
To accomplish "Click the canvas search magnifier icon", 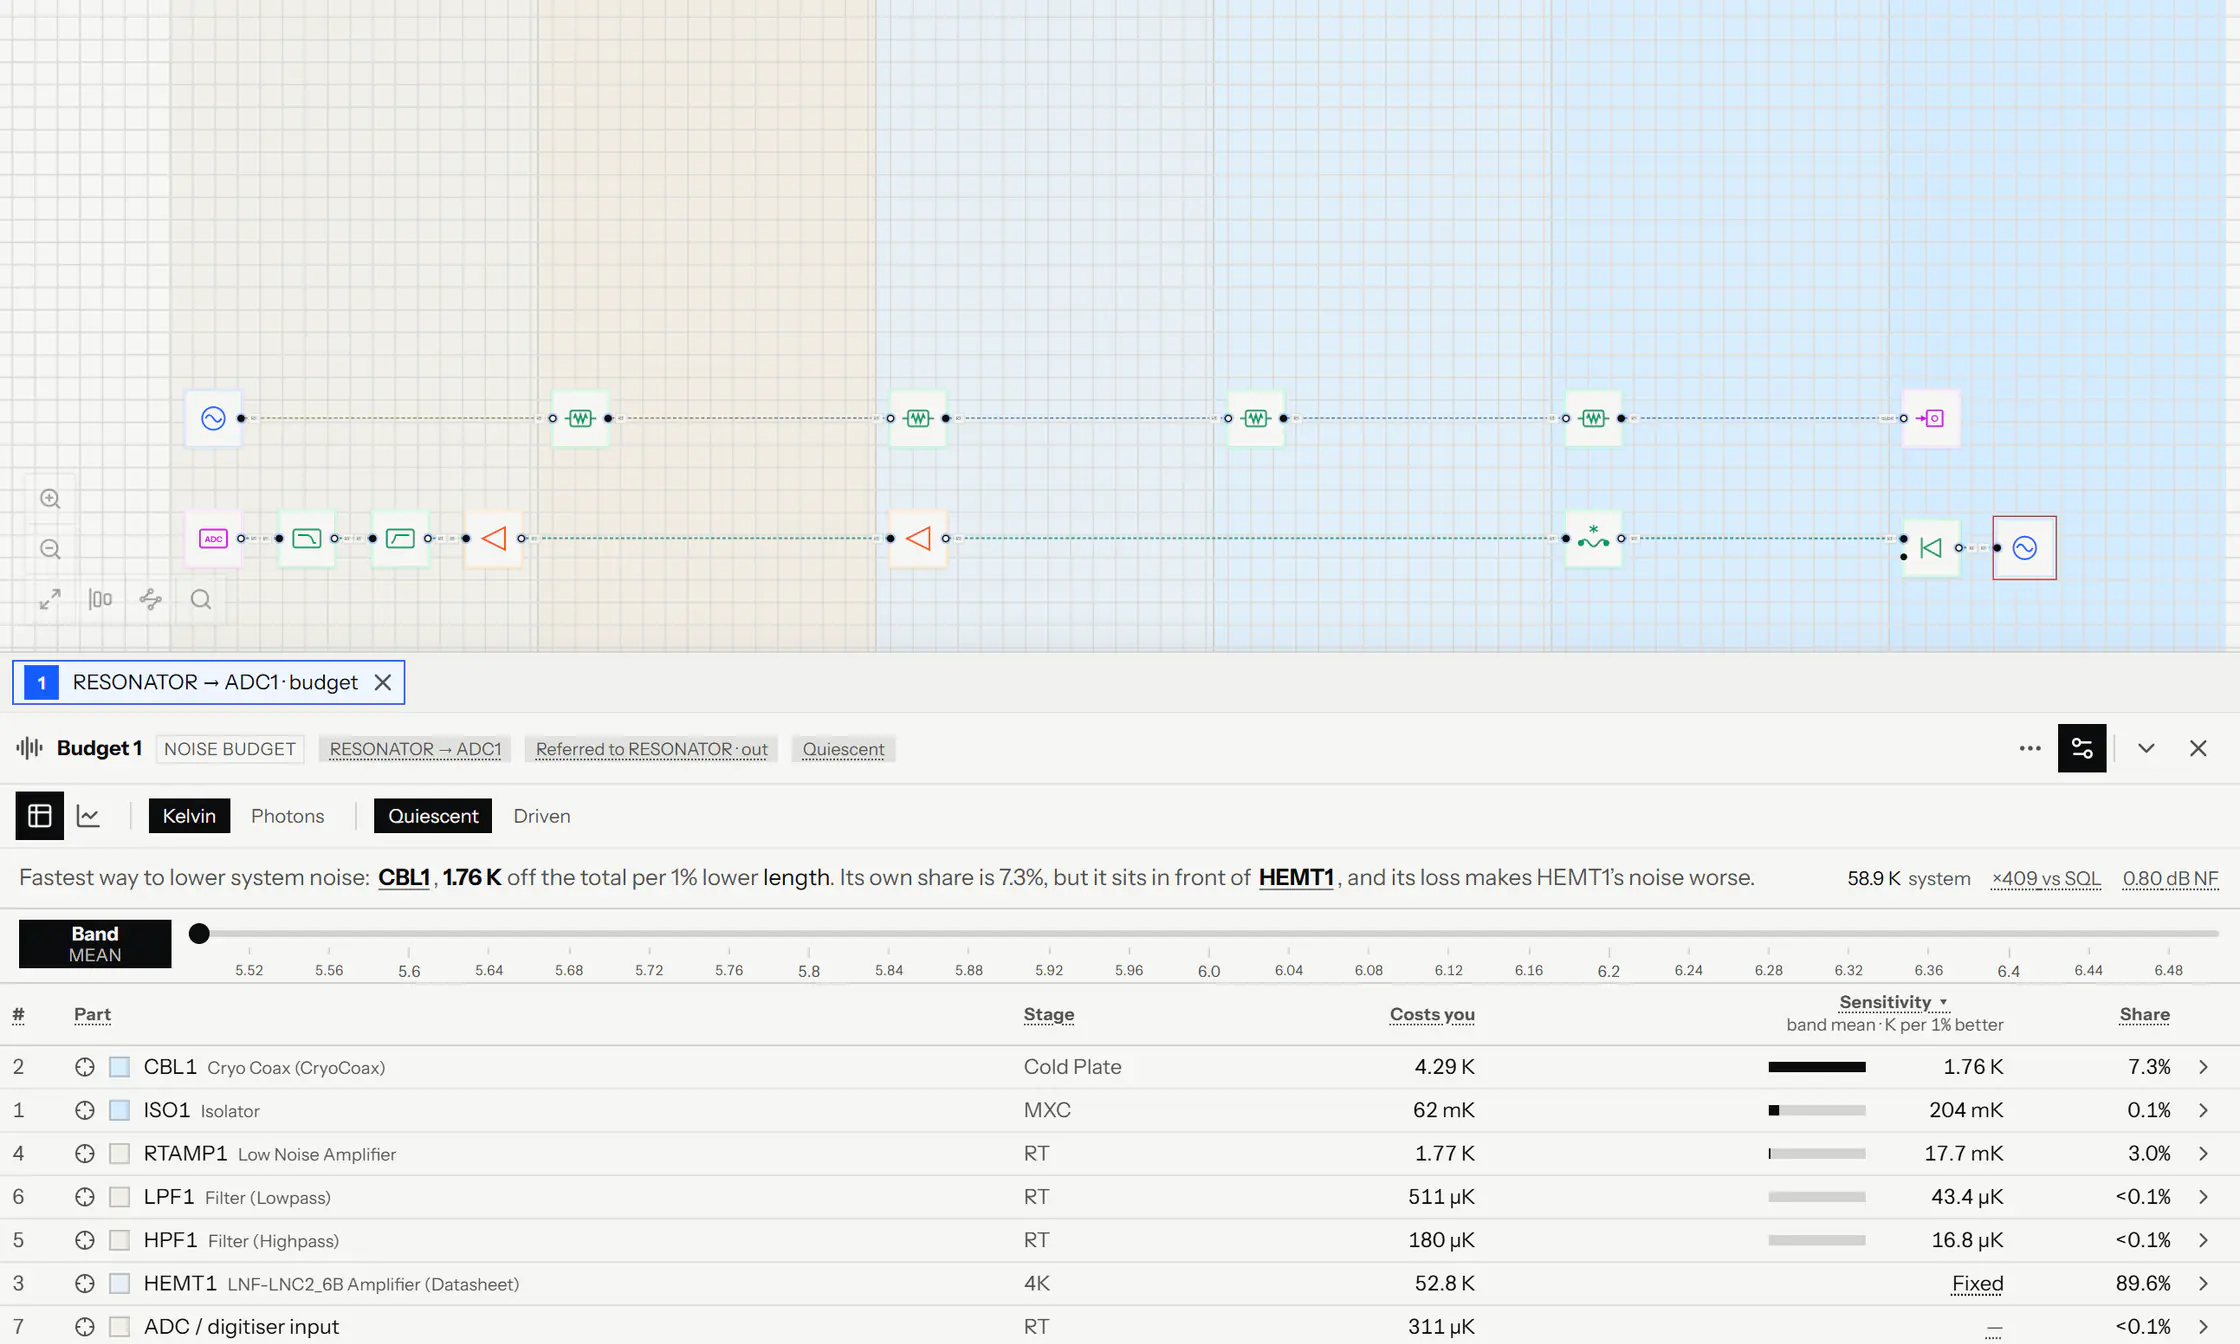I will pos(201,599).
